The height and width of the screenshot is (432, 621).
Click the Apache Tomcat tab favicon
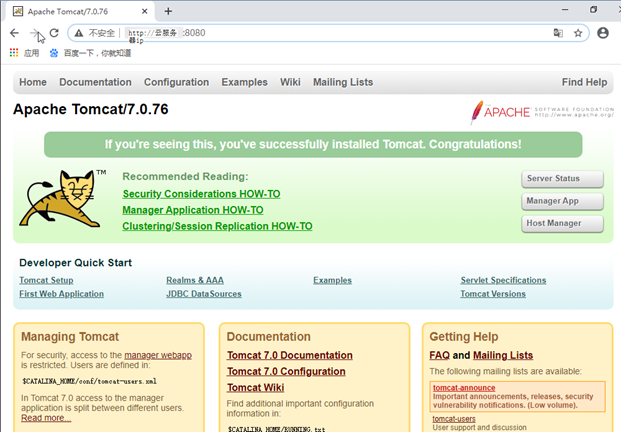click(18, 11)
